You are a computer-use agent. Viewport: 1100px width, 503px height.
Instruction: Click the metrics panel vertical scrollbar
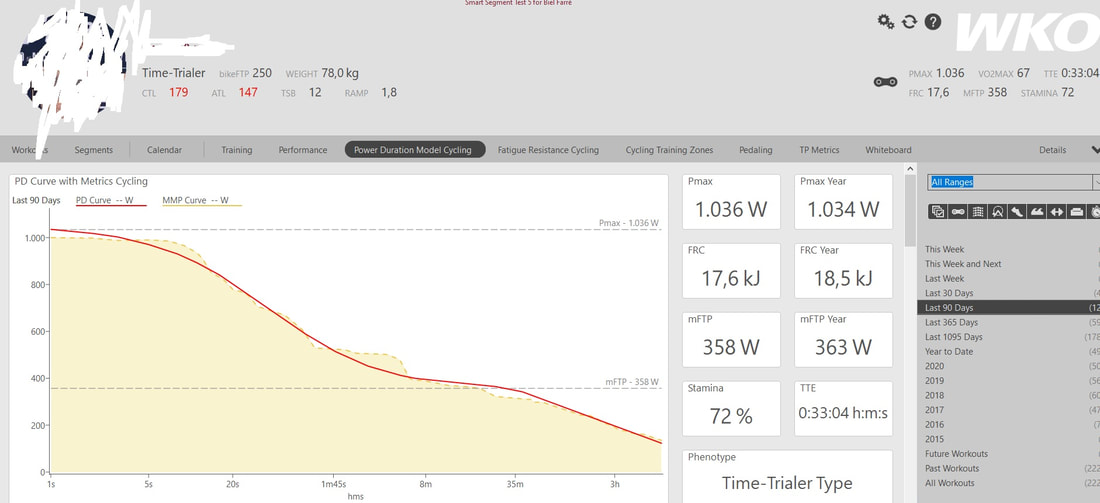(910, 210)
